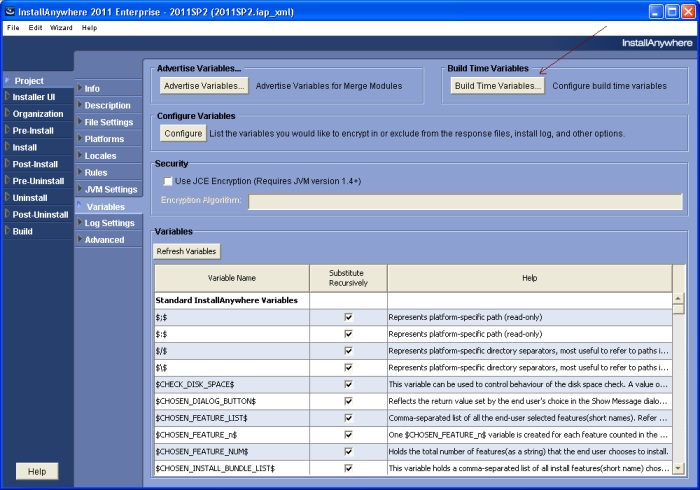Select the $CHOSEN_FEATURE_LIST$ variable name cell
This screenshot has height=490, width=700.
tap(232, 418)
